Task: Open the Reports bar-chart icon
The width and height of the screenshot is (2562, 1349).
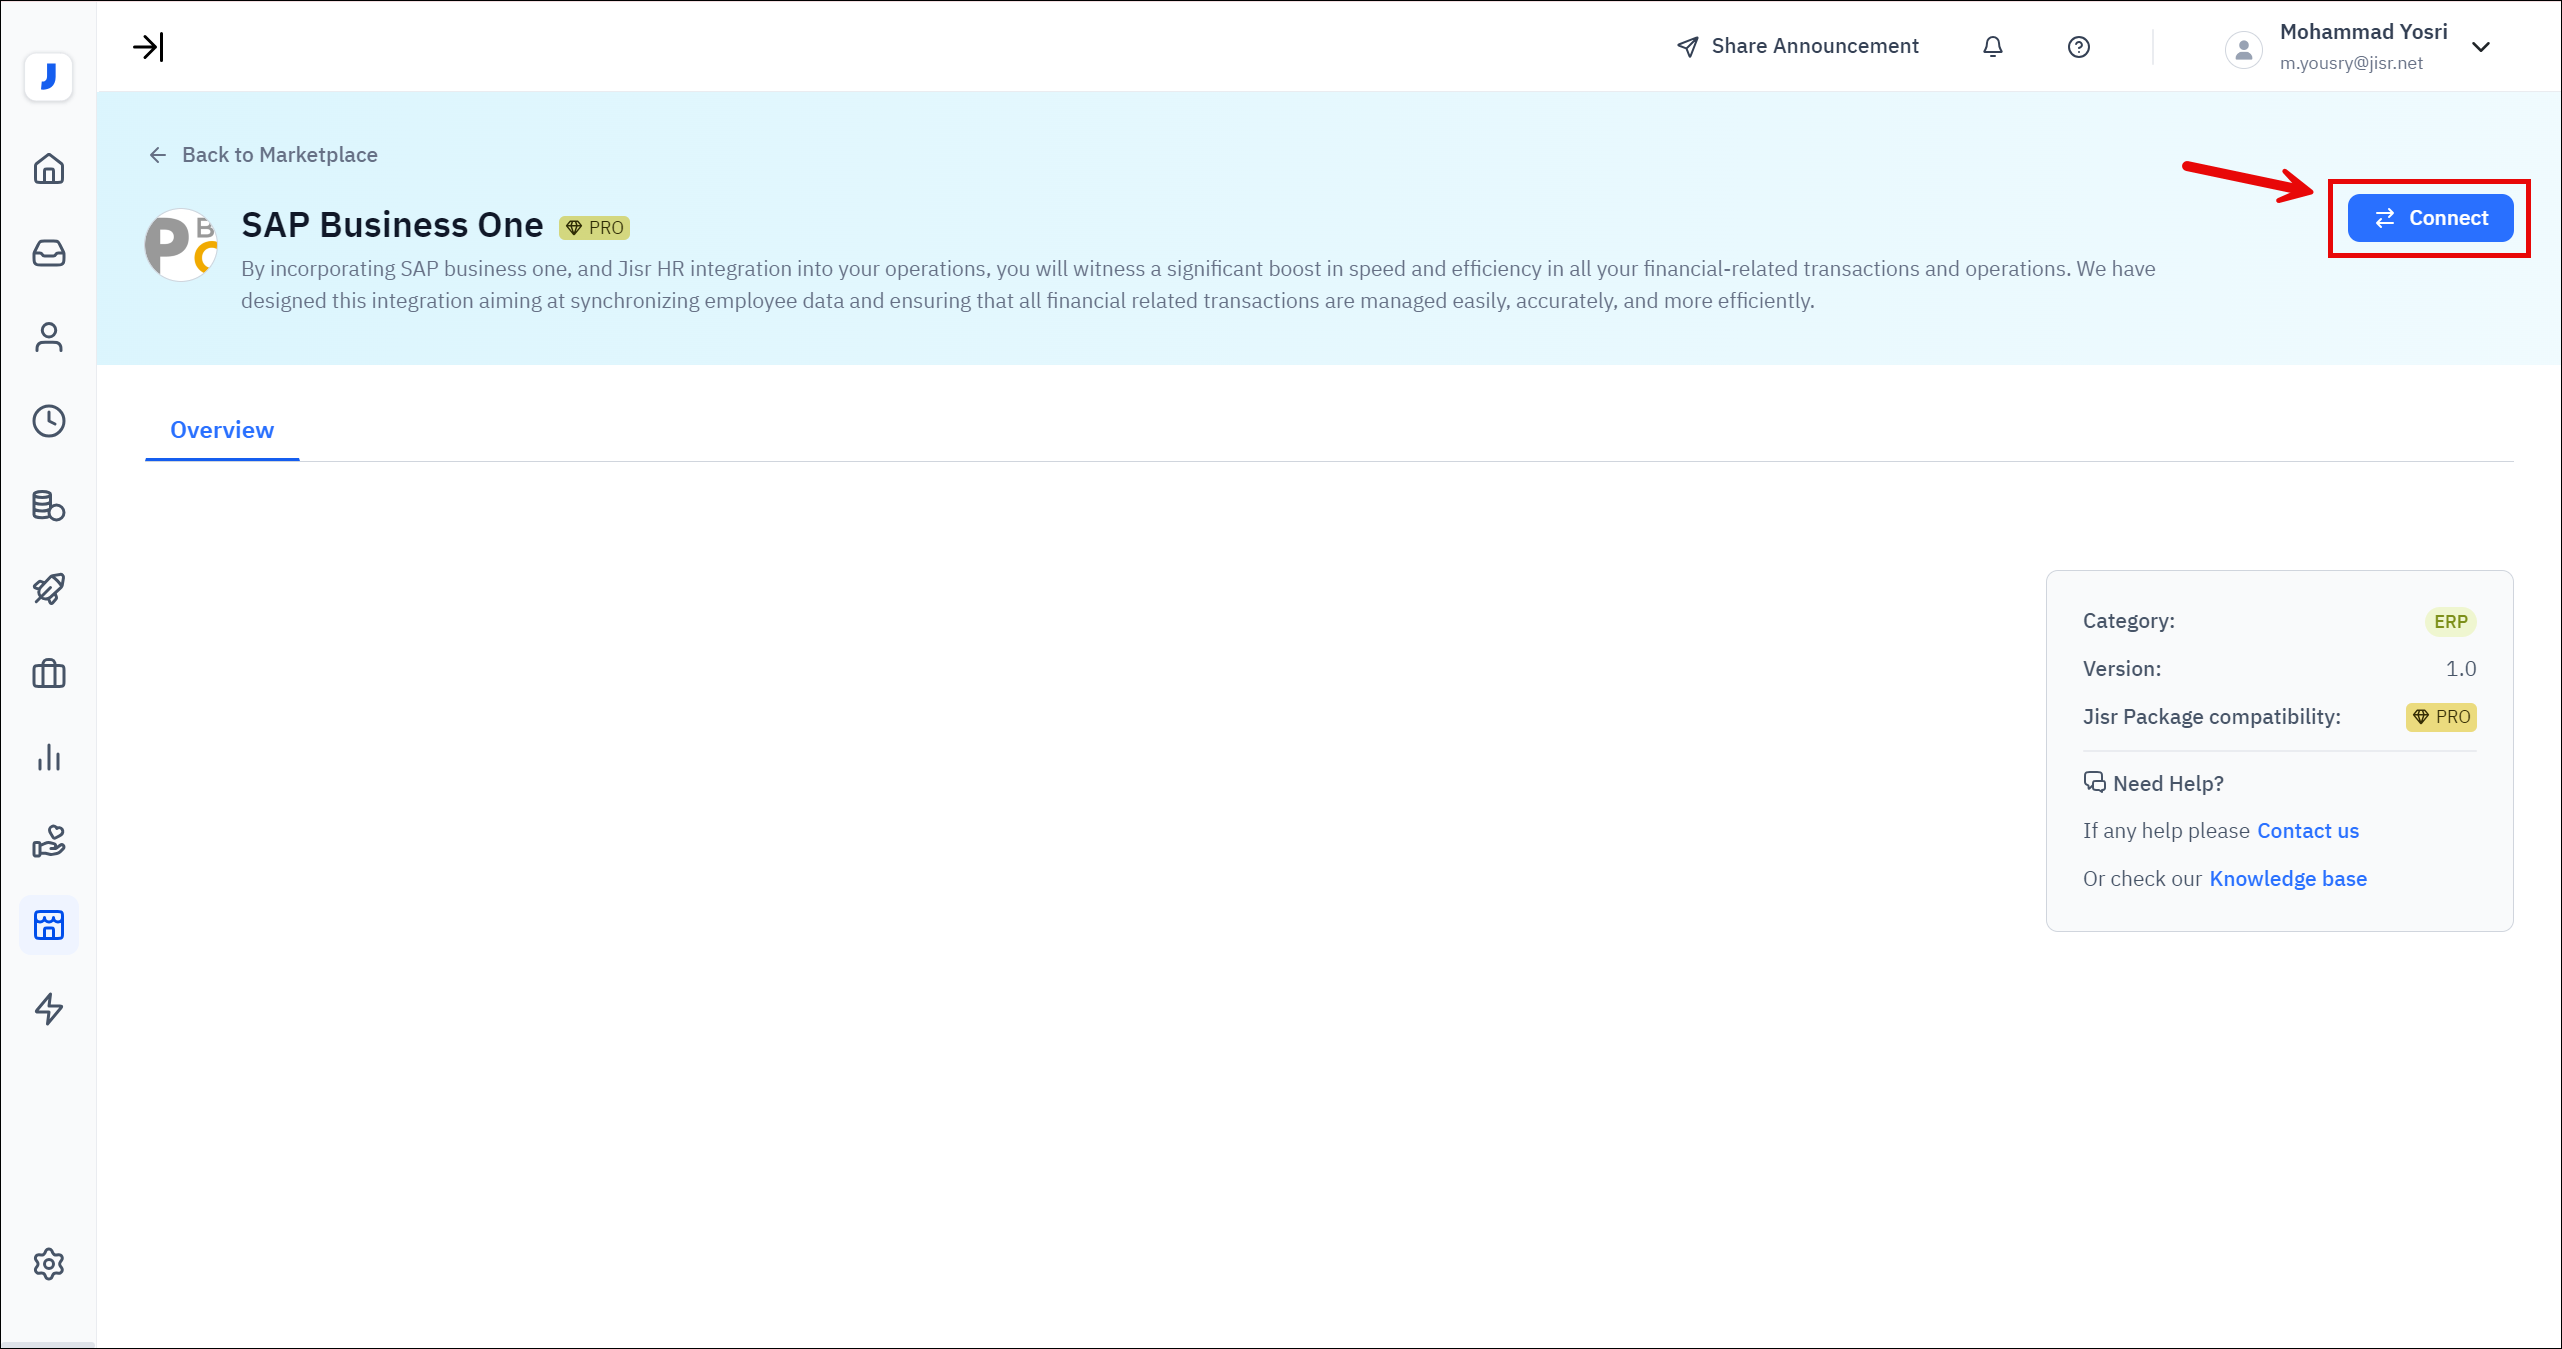Action: [x=48, y=757]
